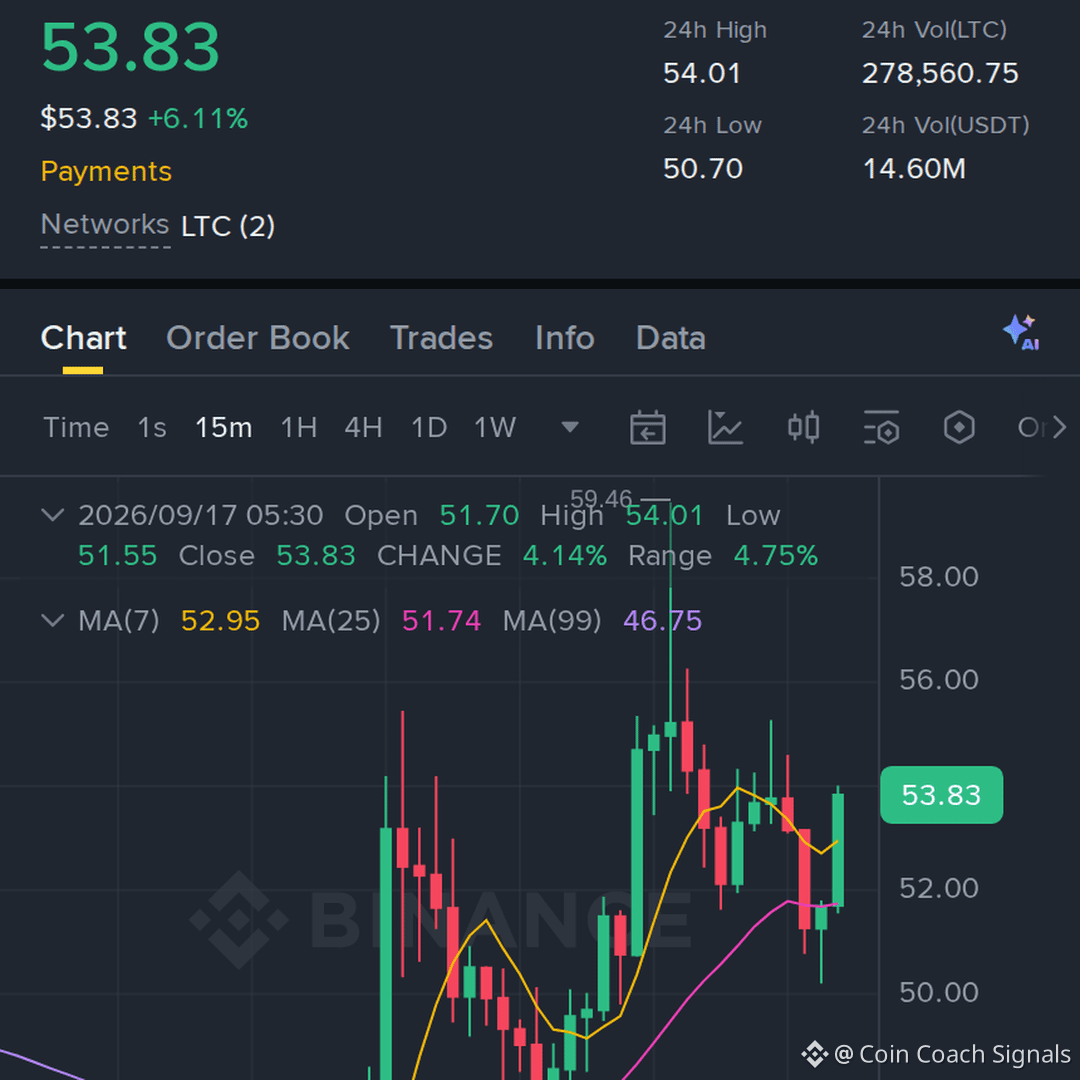Collapse the MA indicator values row
This screenshot has width=1080, height=1080.
(x=53, y=620)
